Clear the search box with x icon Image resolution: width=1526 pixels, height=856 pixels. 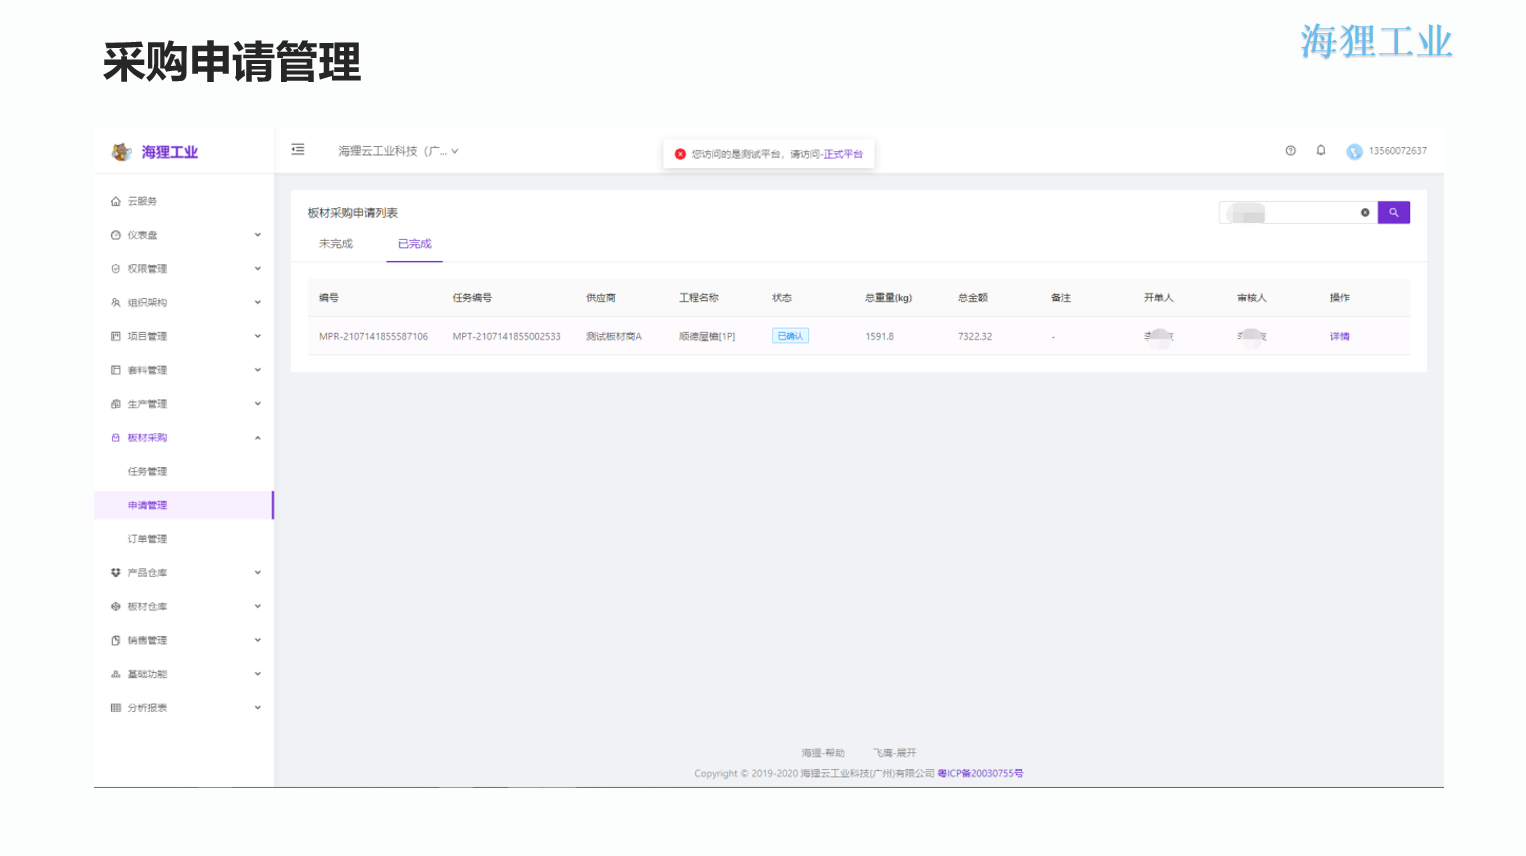click(x=1365, y=212)
